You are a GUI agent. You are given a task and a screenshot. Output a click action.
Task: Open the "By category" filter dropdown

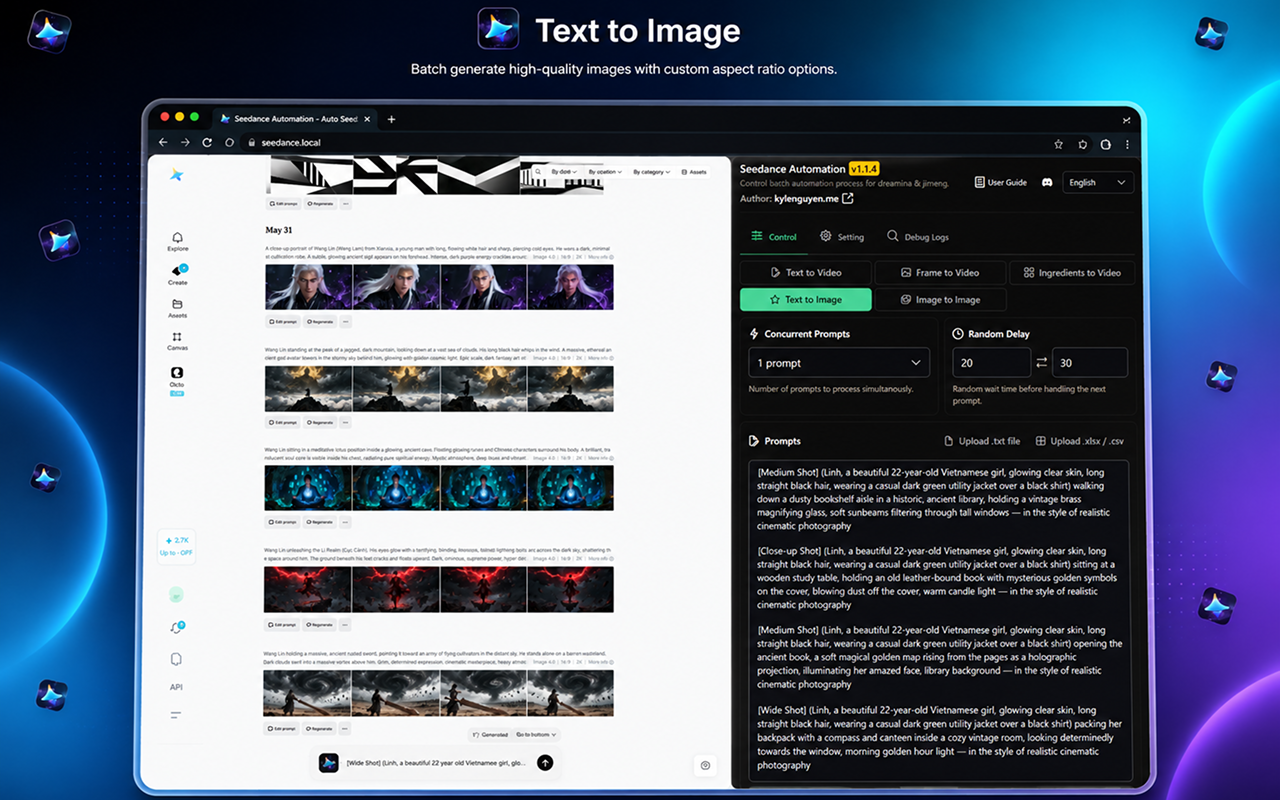pos(651,172)
